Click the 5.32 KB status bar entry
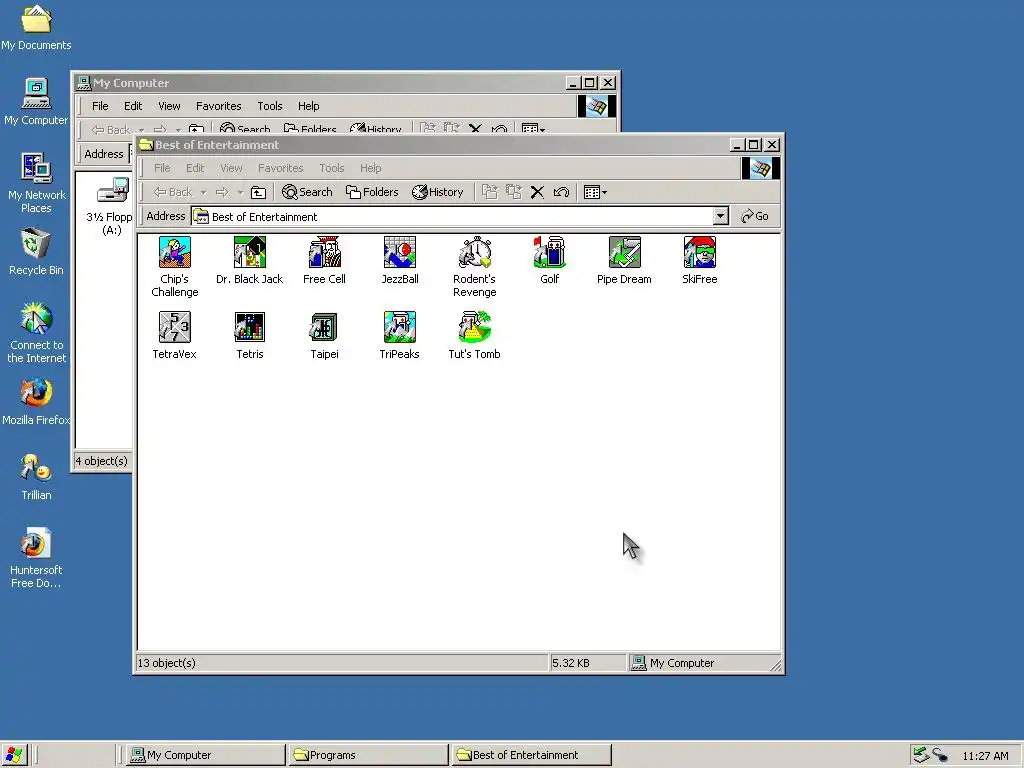 (571, 663)
